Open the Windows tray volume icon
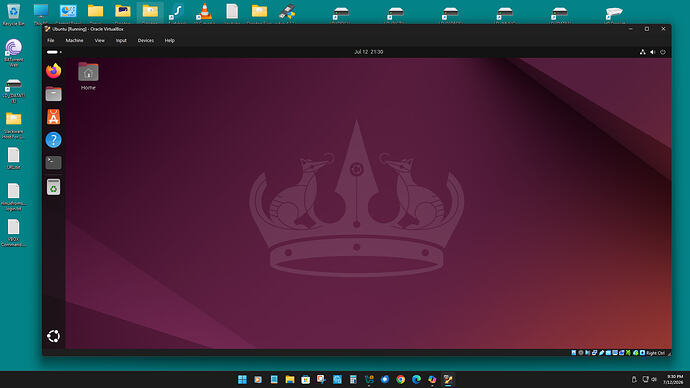 point(654,379)
